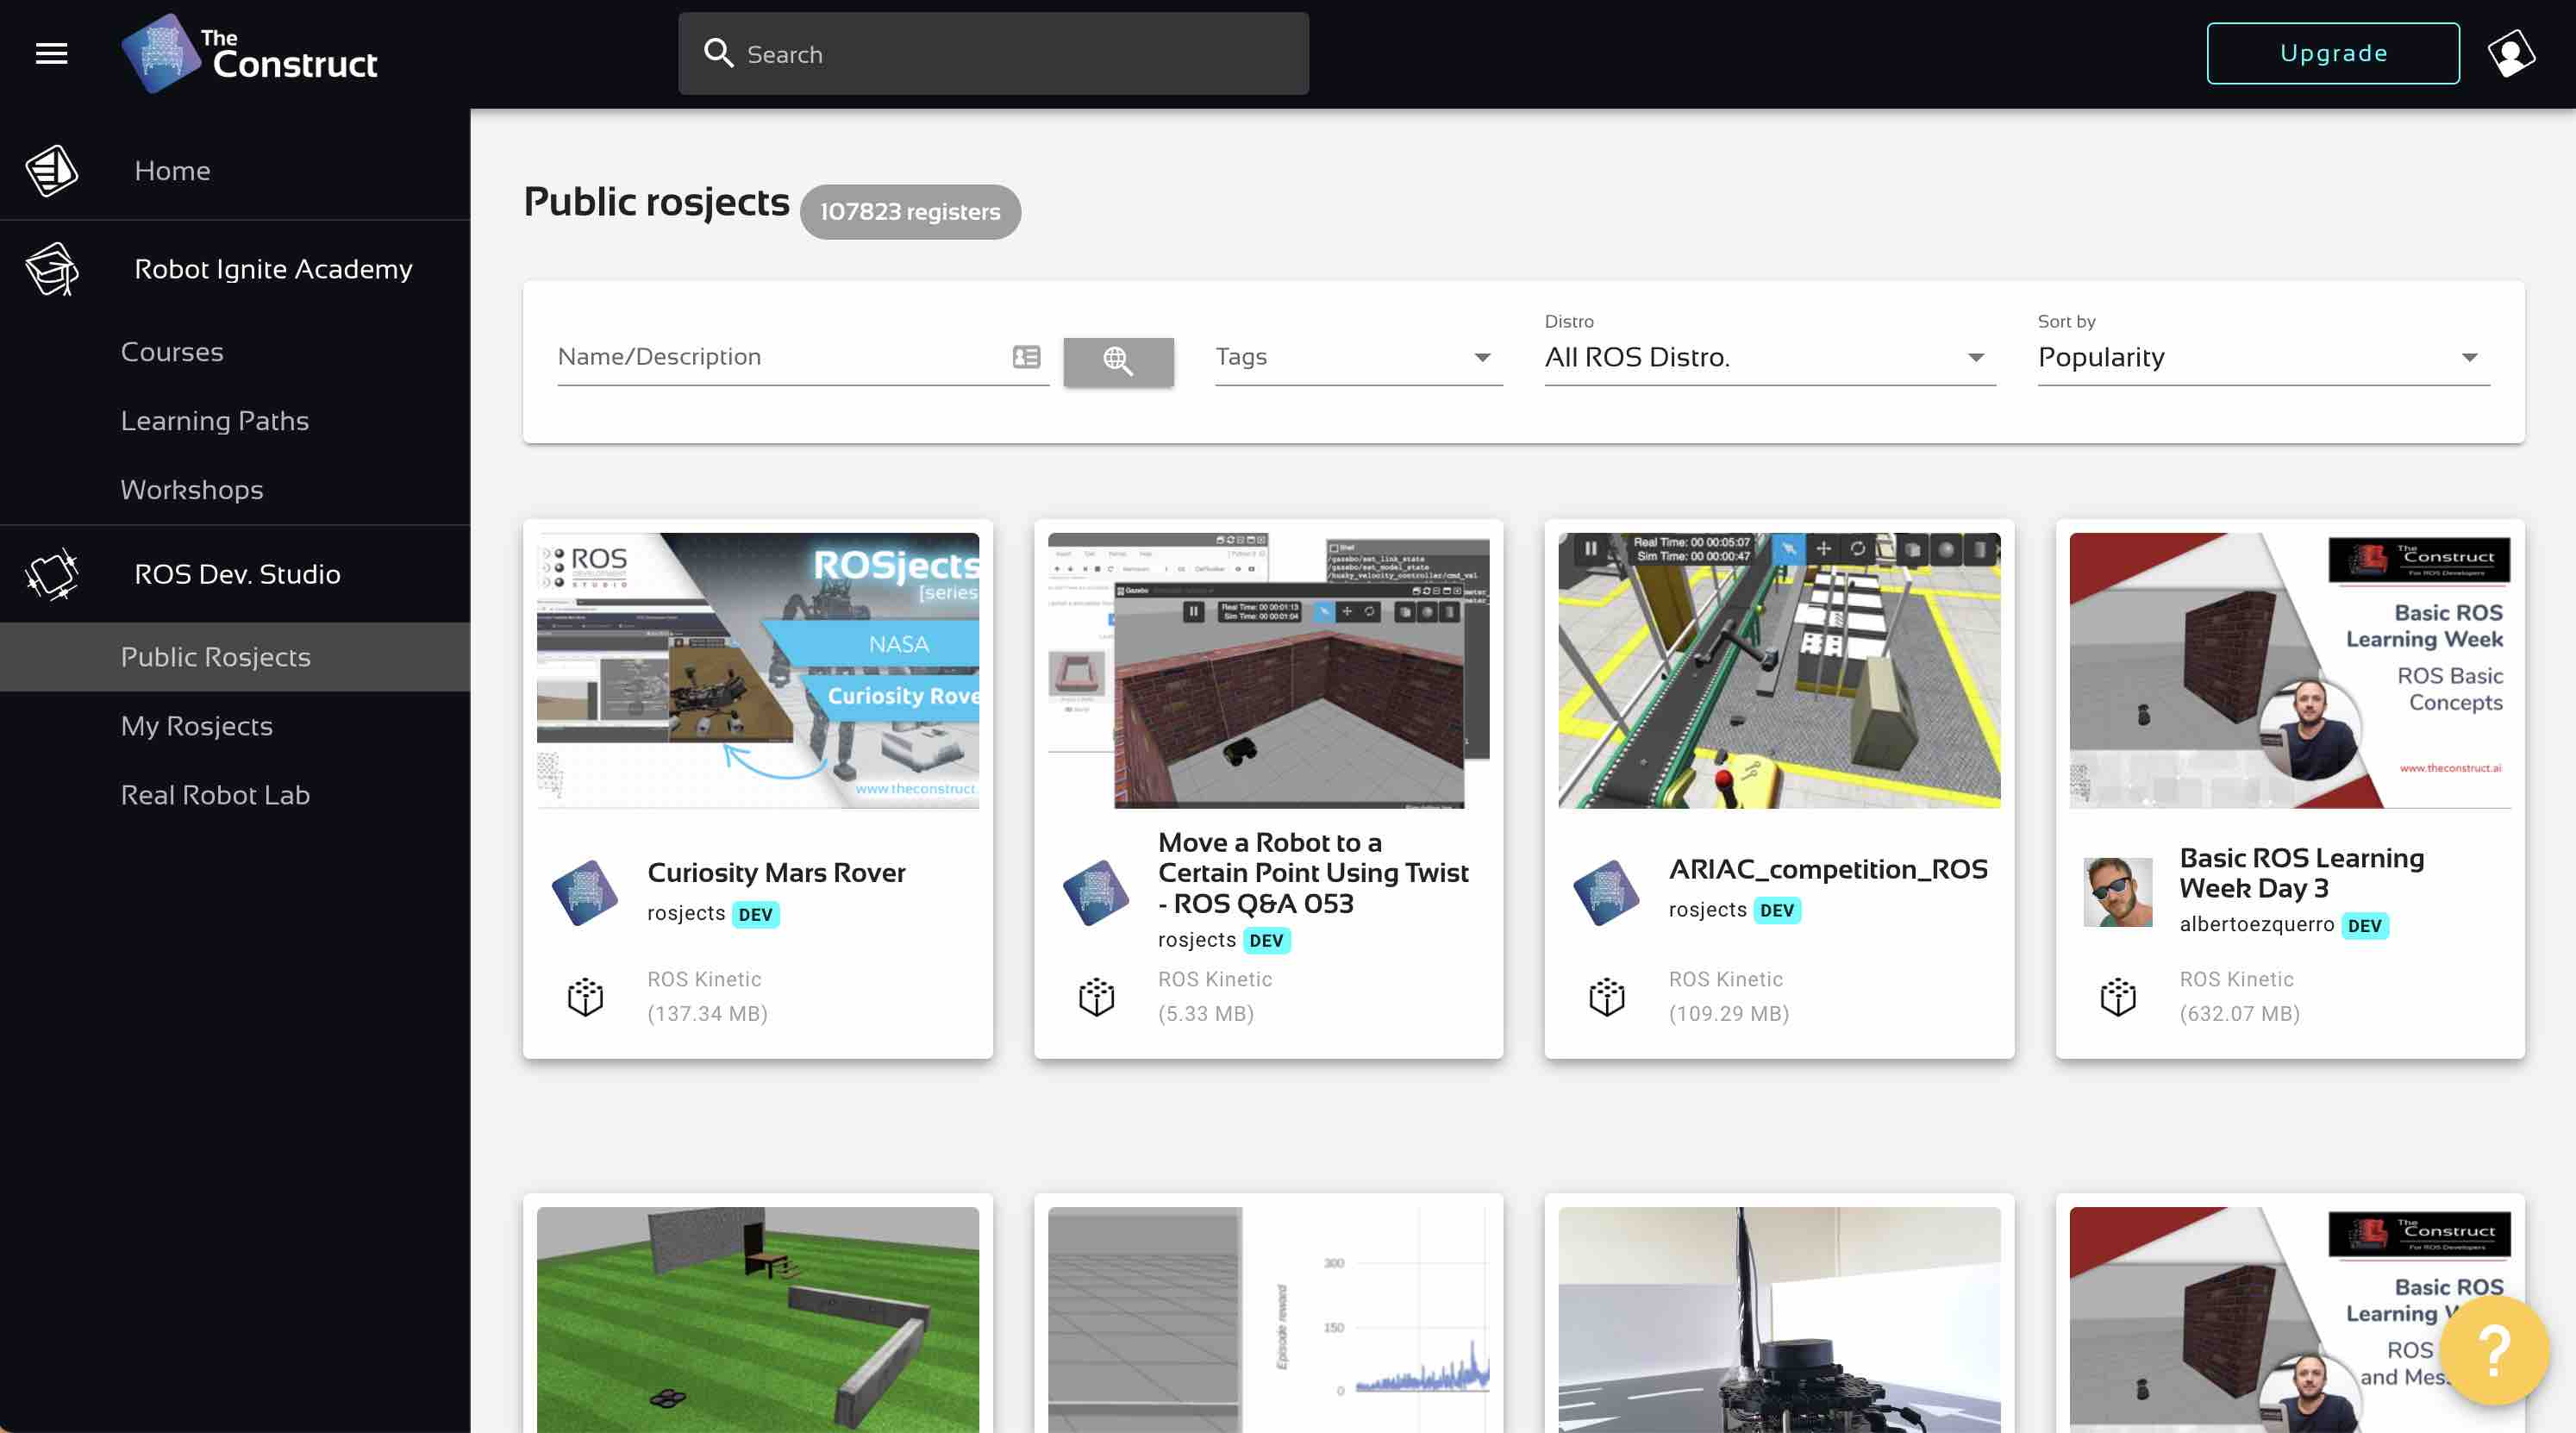2576x1433 pixels.
Task: Click the package cube icon on ARIAC card
Action: point(1607,996)
